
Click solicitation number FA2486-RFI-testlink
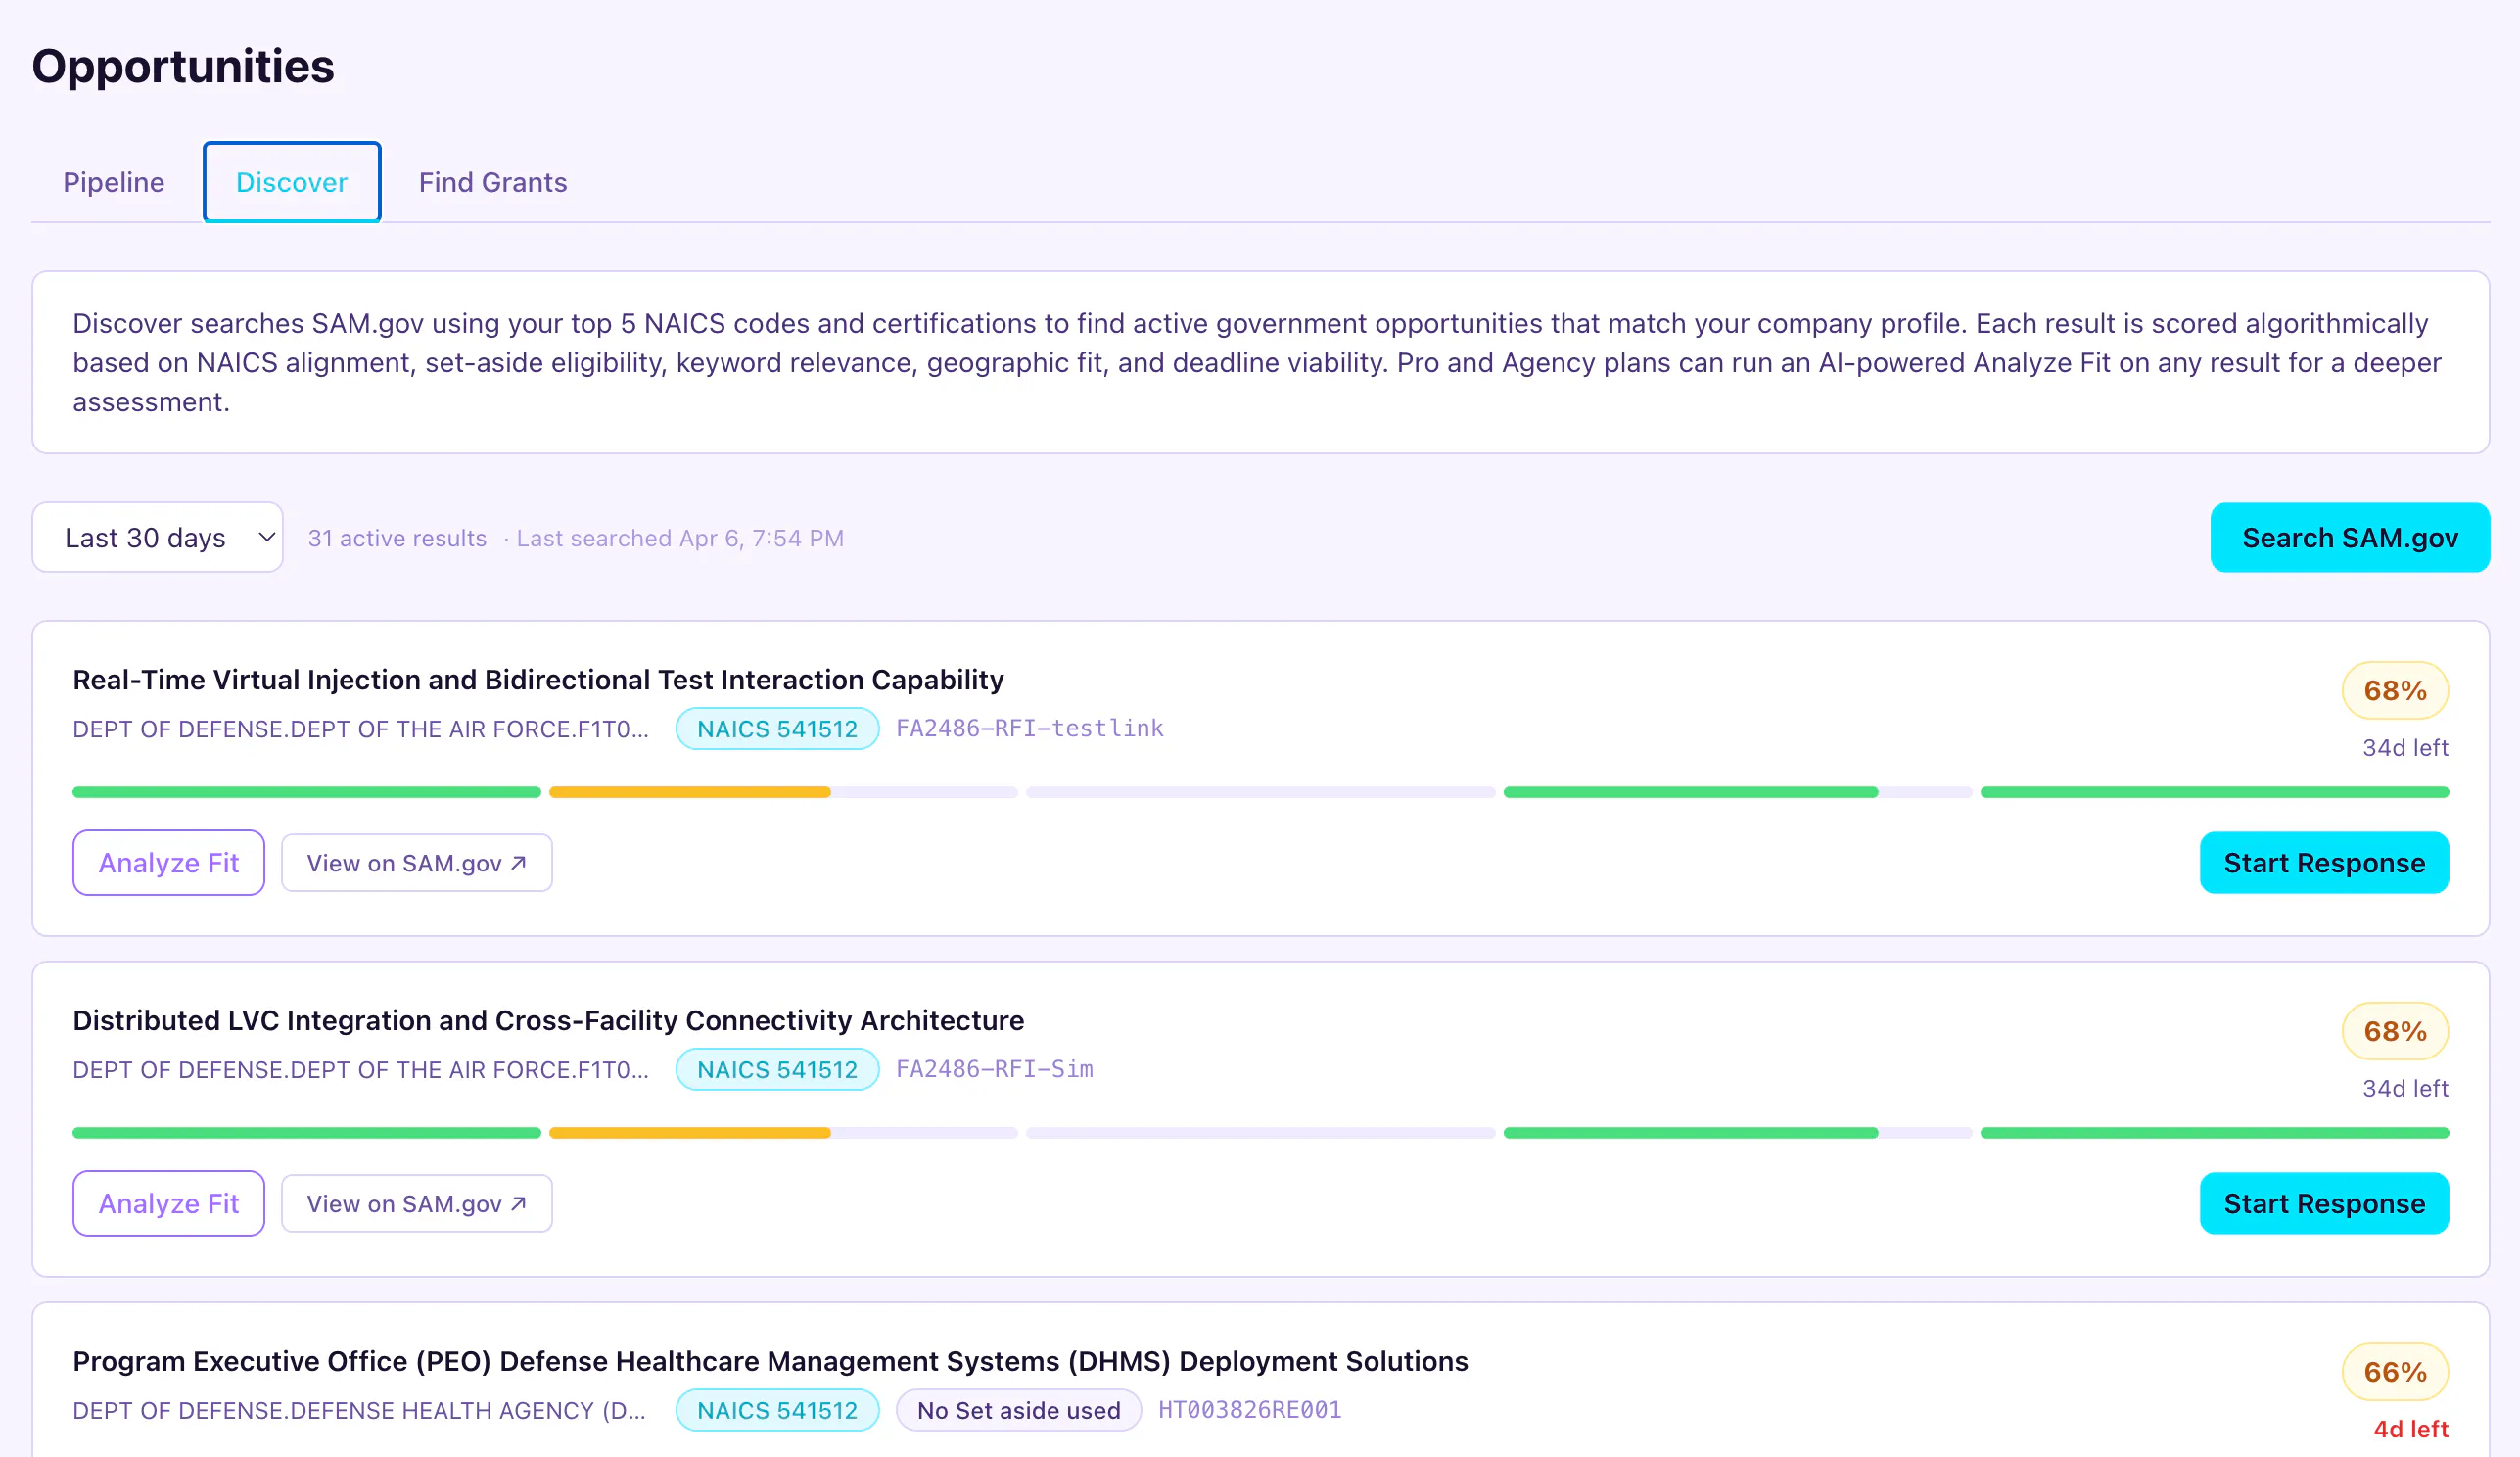pos(1029,728)
